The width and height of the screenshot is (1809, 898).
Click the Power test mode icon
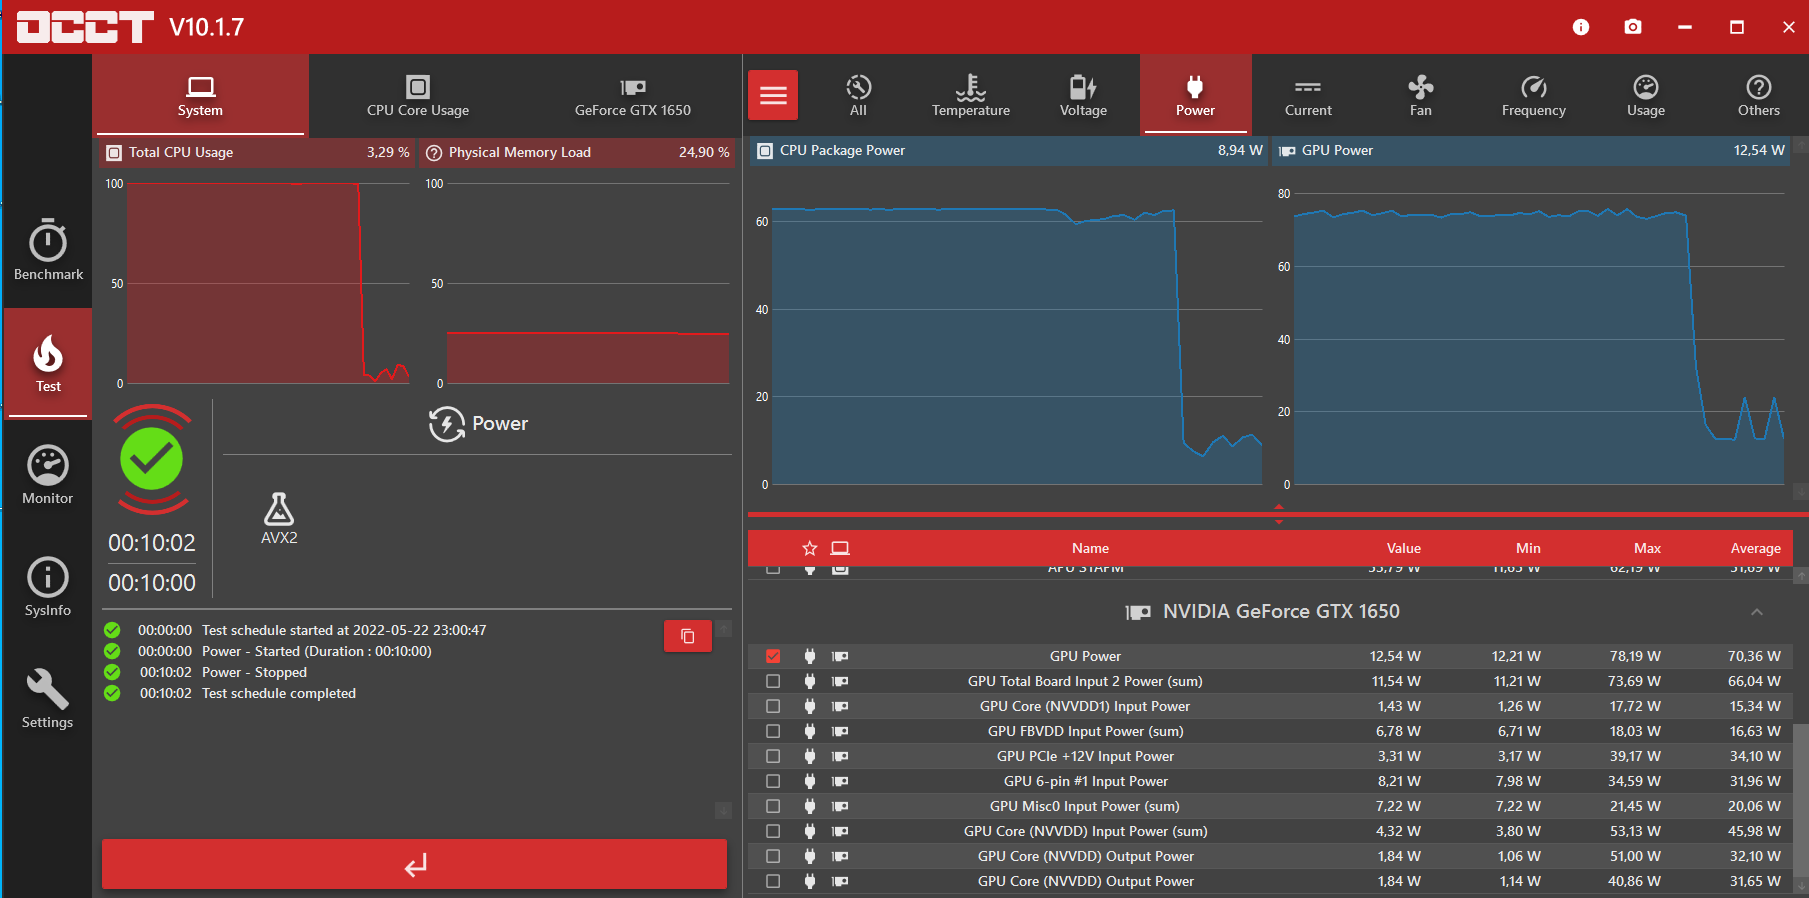(x=447, y=424)
